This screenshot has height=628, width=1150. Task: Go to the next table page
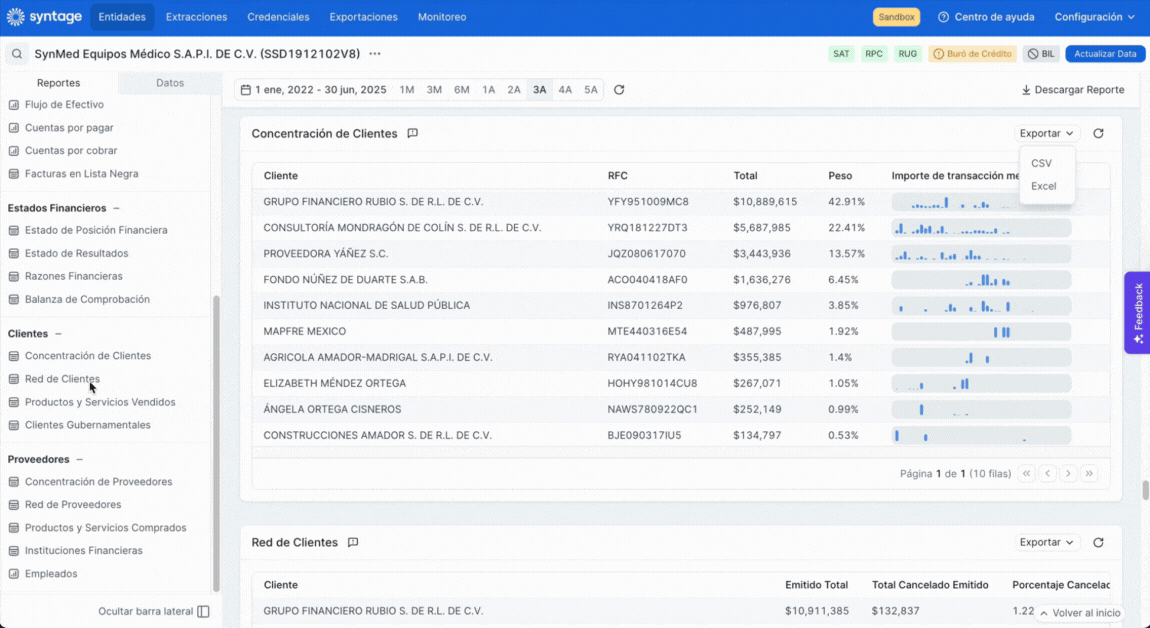click(1069, 473)
